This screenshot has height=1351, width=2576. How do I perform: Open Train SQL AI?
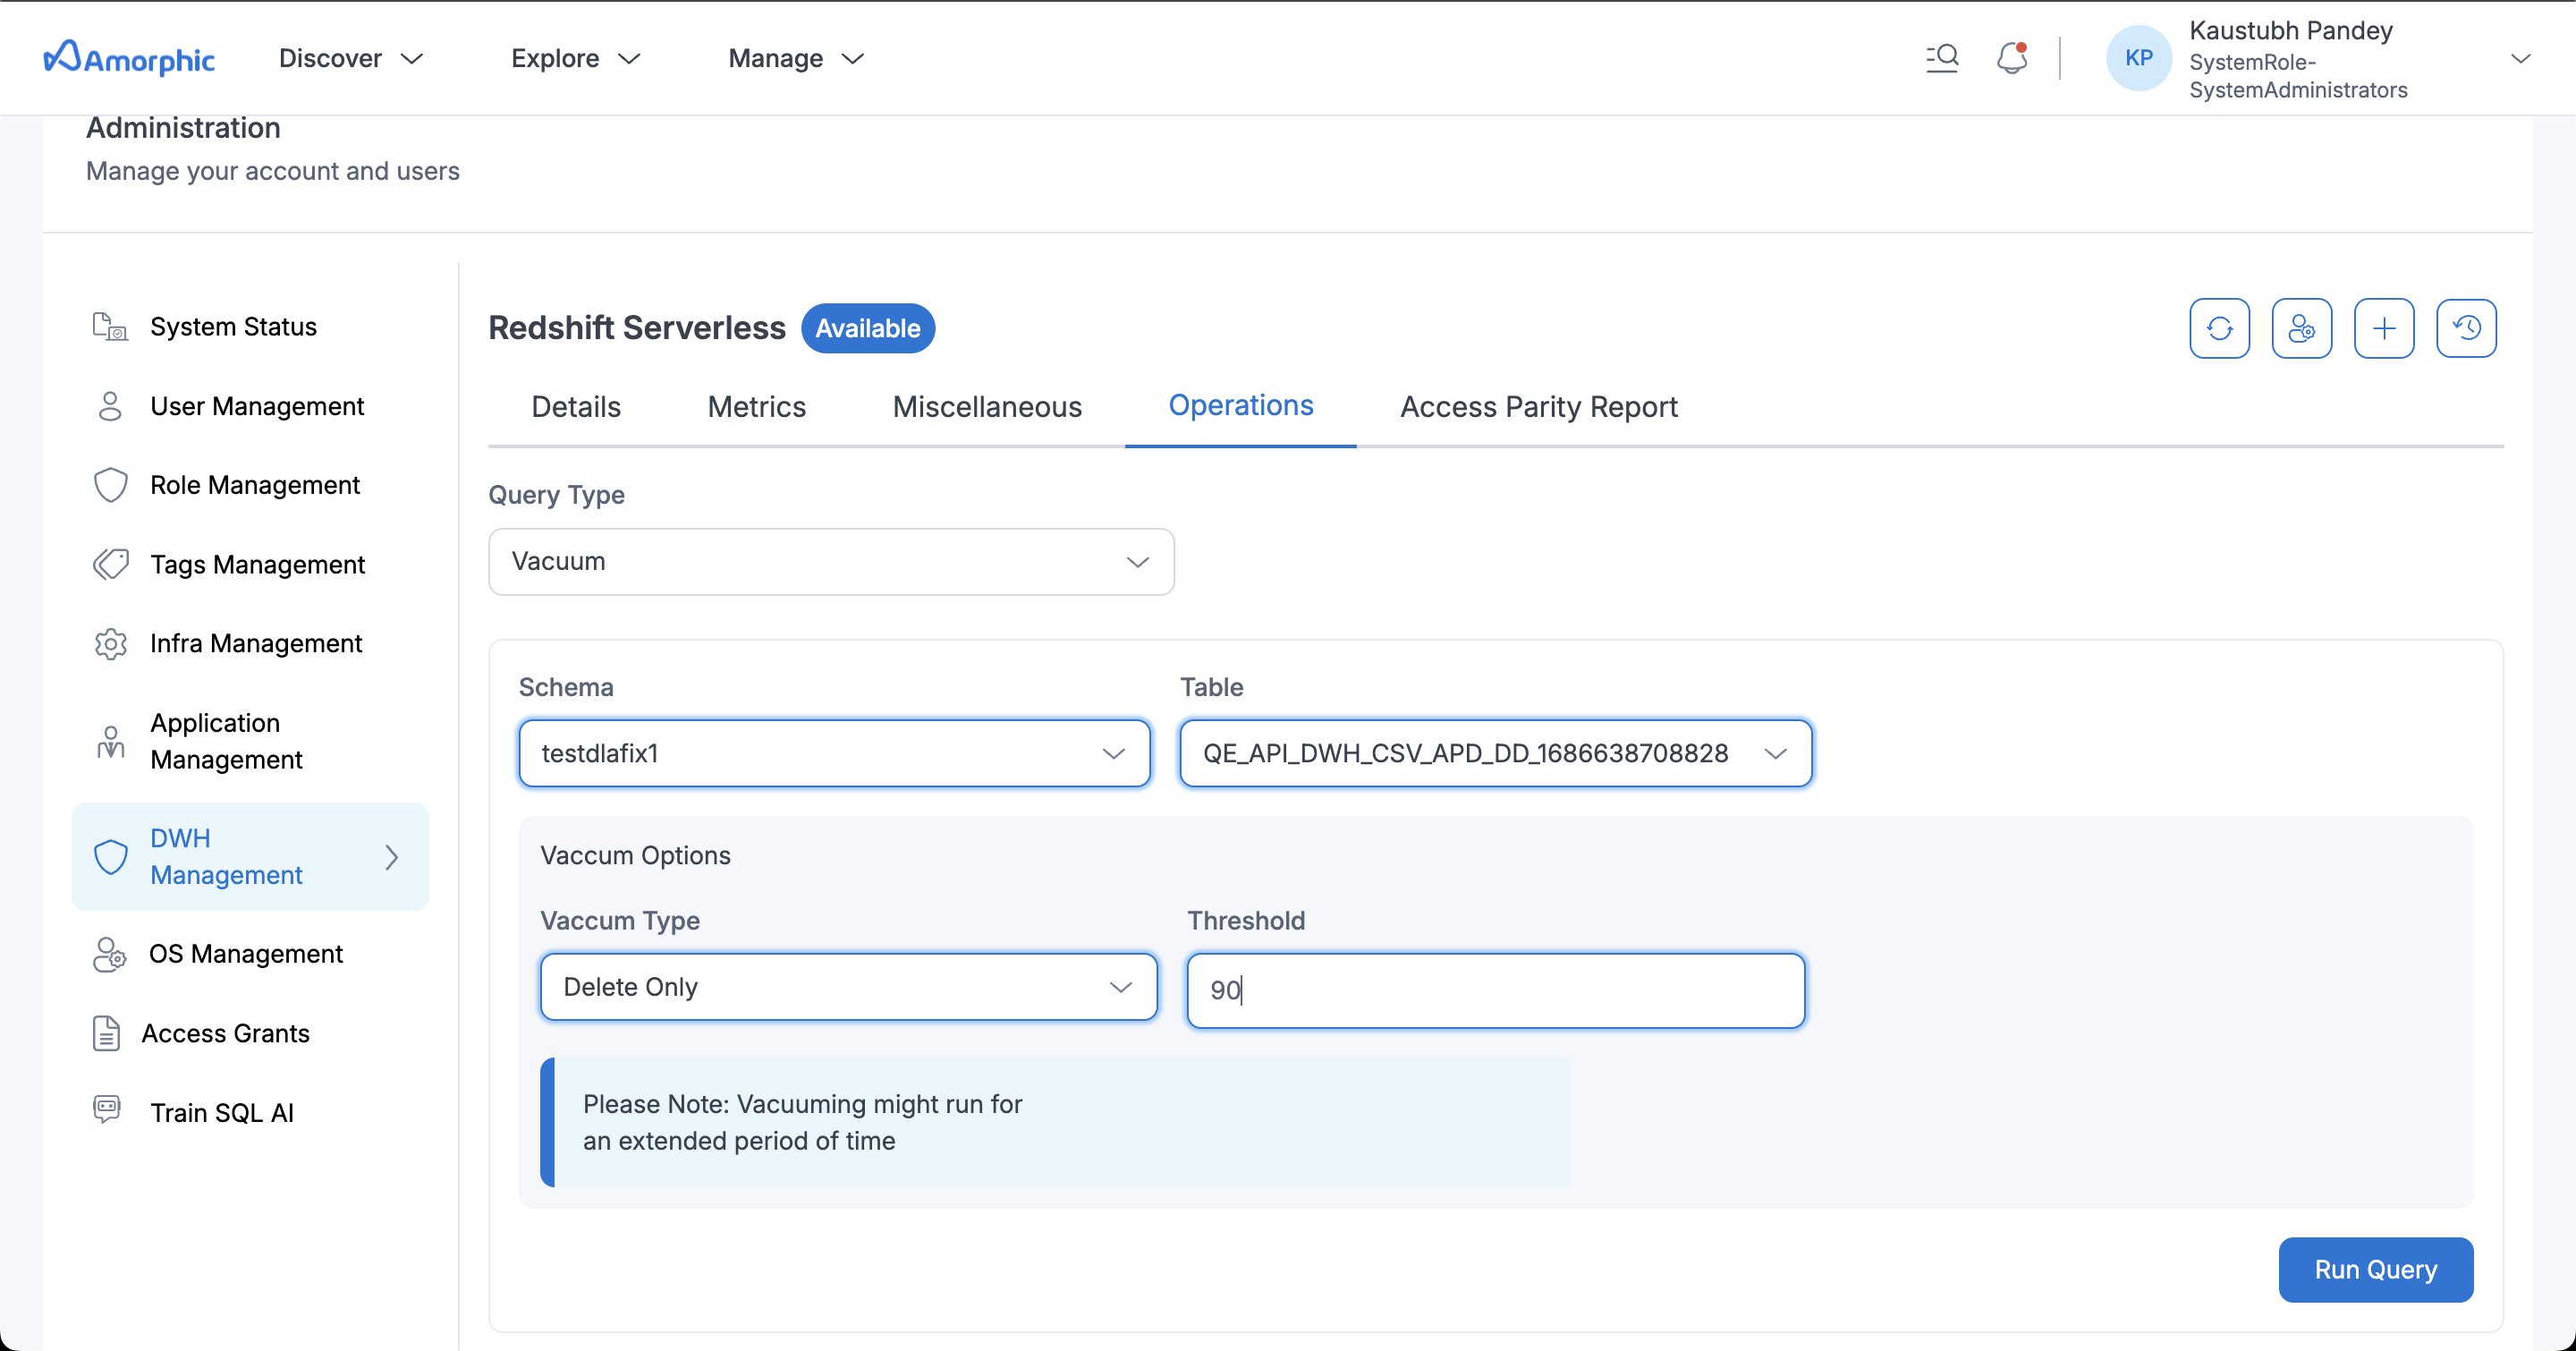click(x=222, y=1112)
